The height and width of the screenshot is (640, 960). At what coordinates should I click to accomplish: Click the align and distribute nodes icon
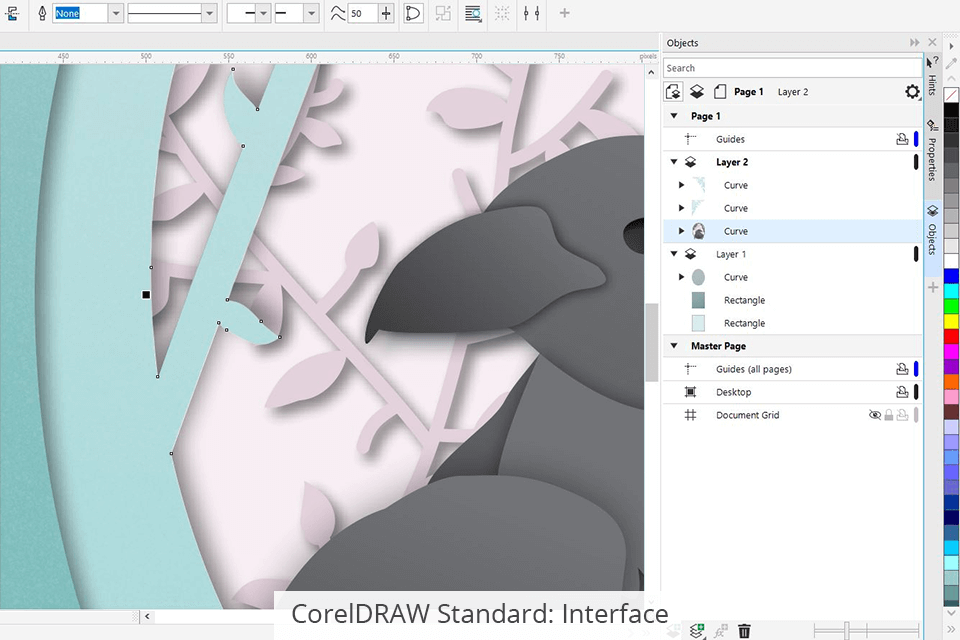(531, 13)
